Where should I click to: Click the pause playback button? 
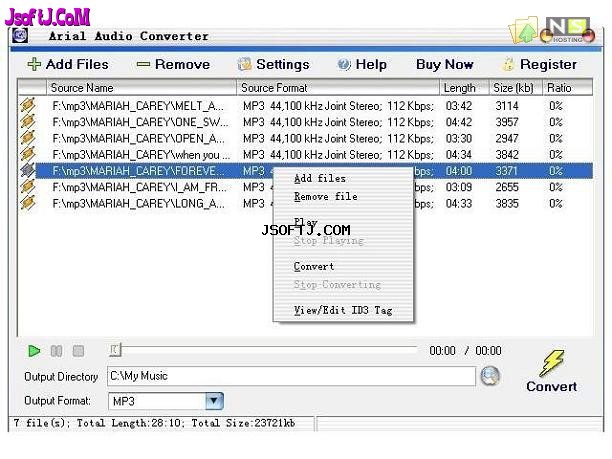click(56, 351)
